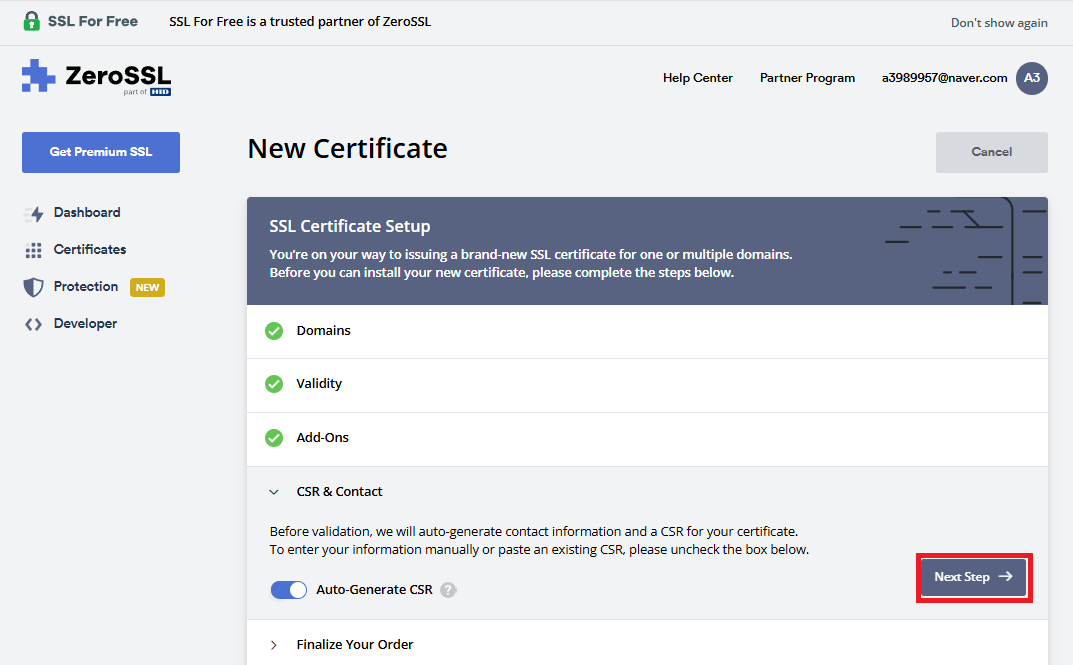This screenshot has width=1073, height=665.
Task: Open the Certificates menu item
Action: [x=90, y=250]
